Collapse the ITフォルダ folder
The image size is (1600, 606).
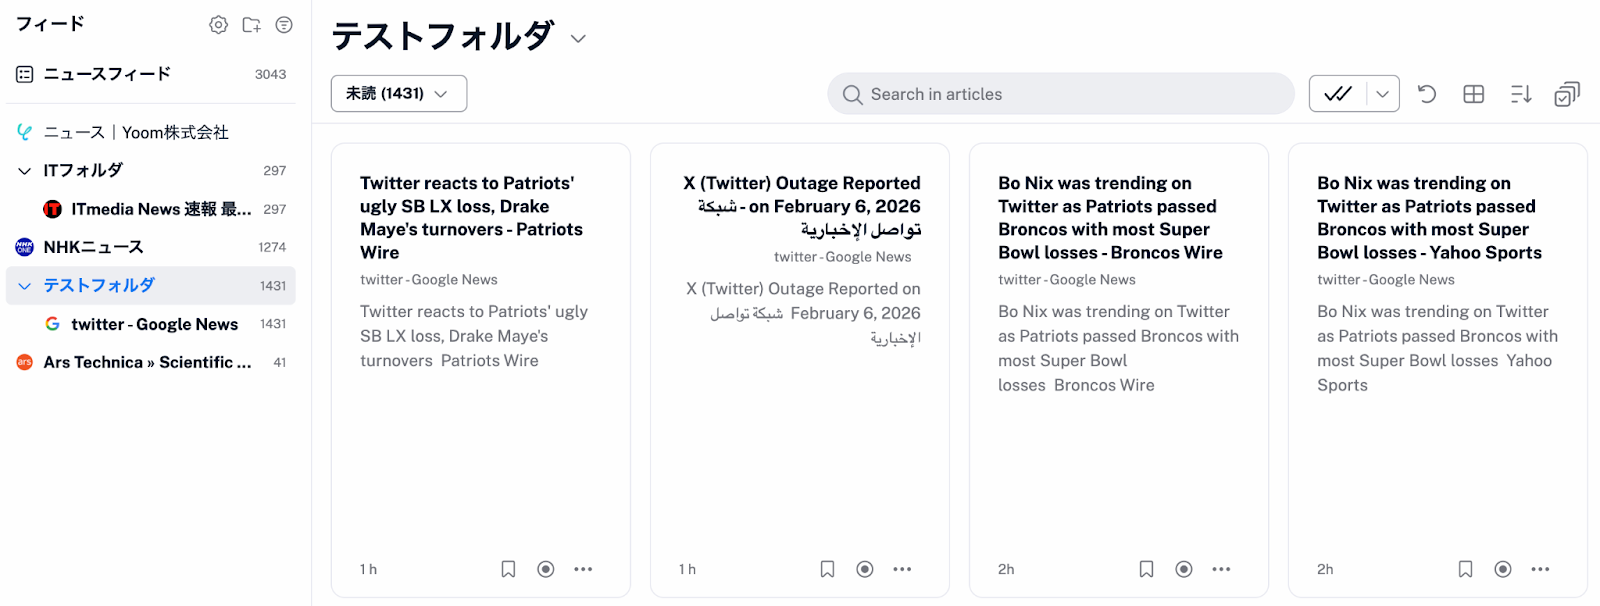click(x=25, y=171)
